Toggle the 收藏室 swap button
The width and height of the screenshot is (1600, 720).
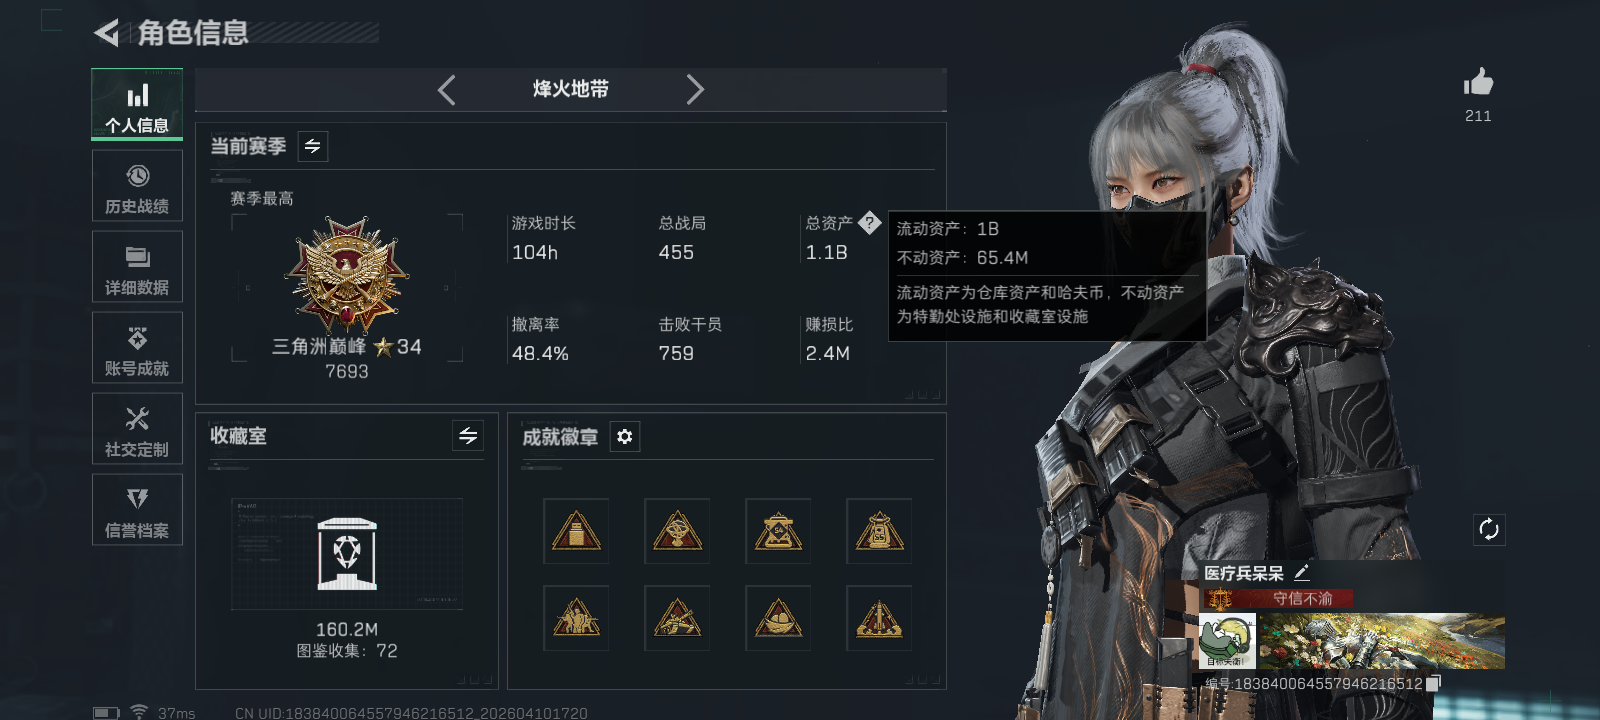pos(468,436)
